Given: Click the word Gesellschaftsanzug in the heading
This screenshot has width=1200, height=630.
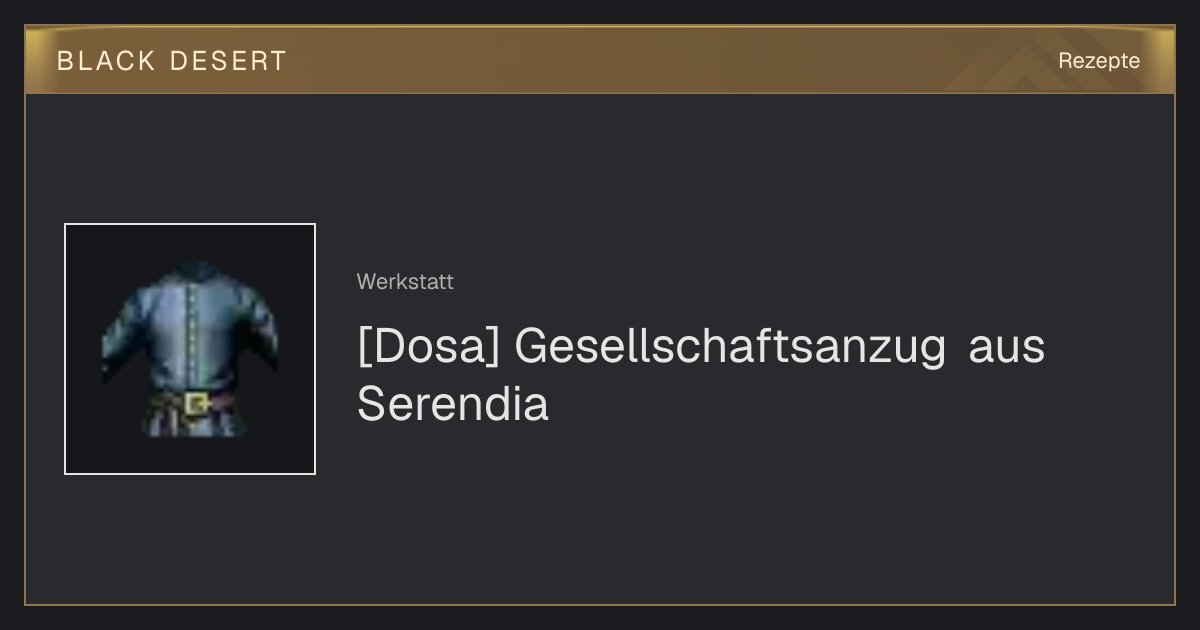Looking at the screenshot, I should coord(730,347).
